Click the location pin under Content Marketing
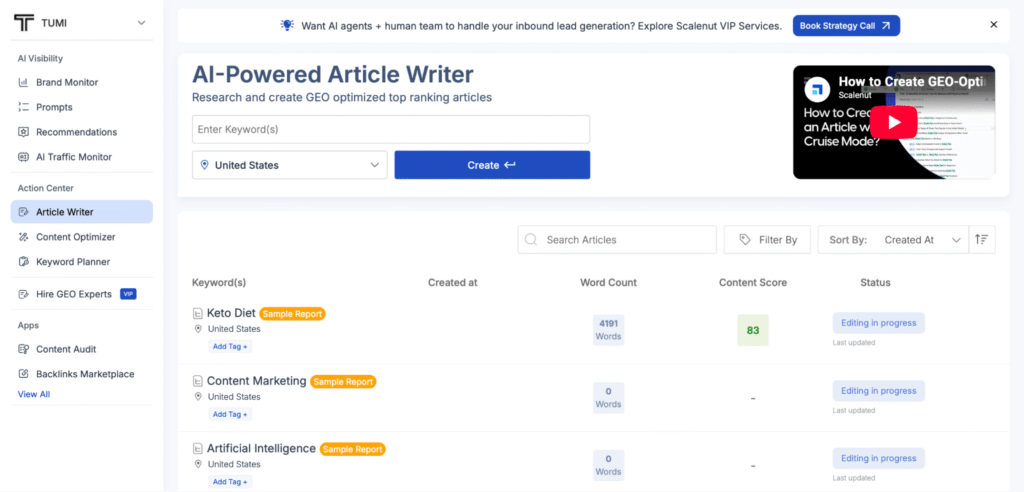Image resolution: width=1024 pixels, height=492 pixels. click(199, 397)
